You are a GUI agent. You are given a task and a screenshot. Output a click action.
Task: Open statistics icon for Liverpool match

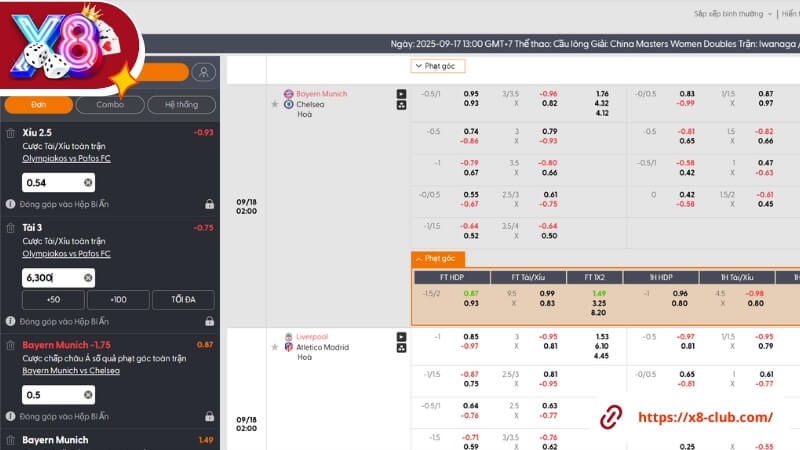(402, 348)
